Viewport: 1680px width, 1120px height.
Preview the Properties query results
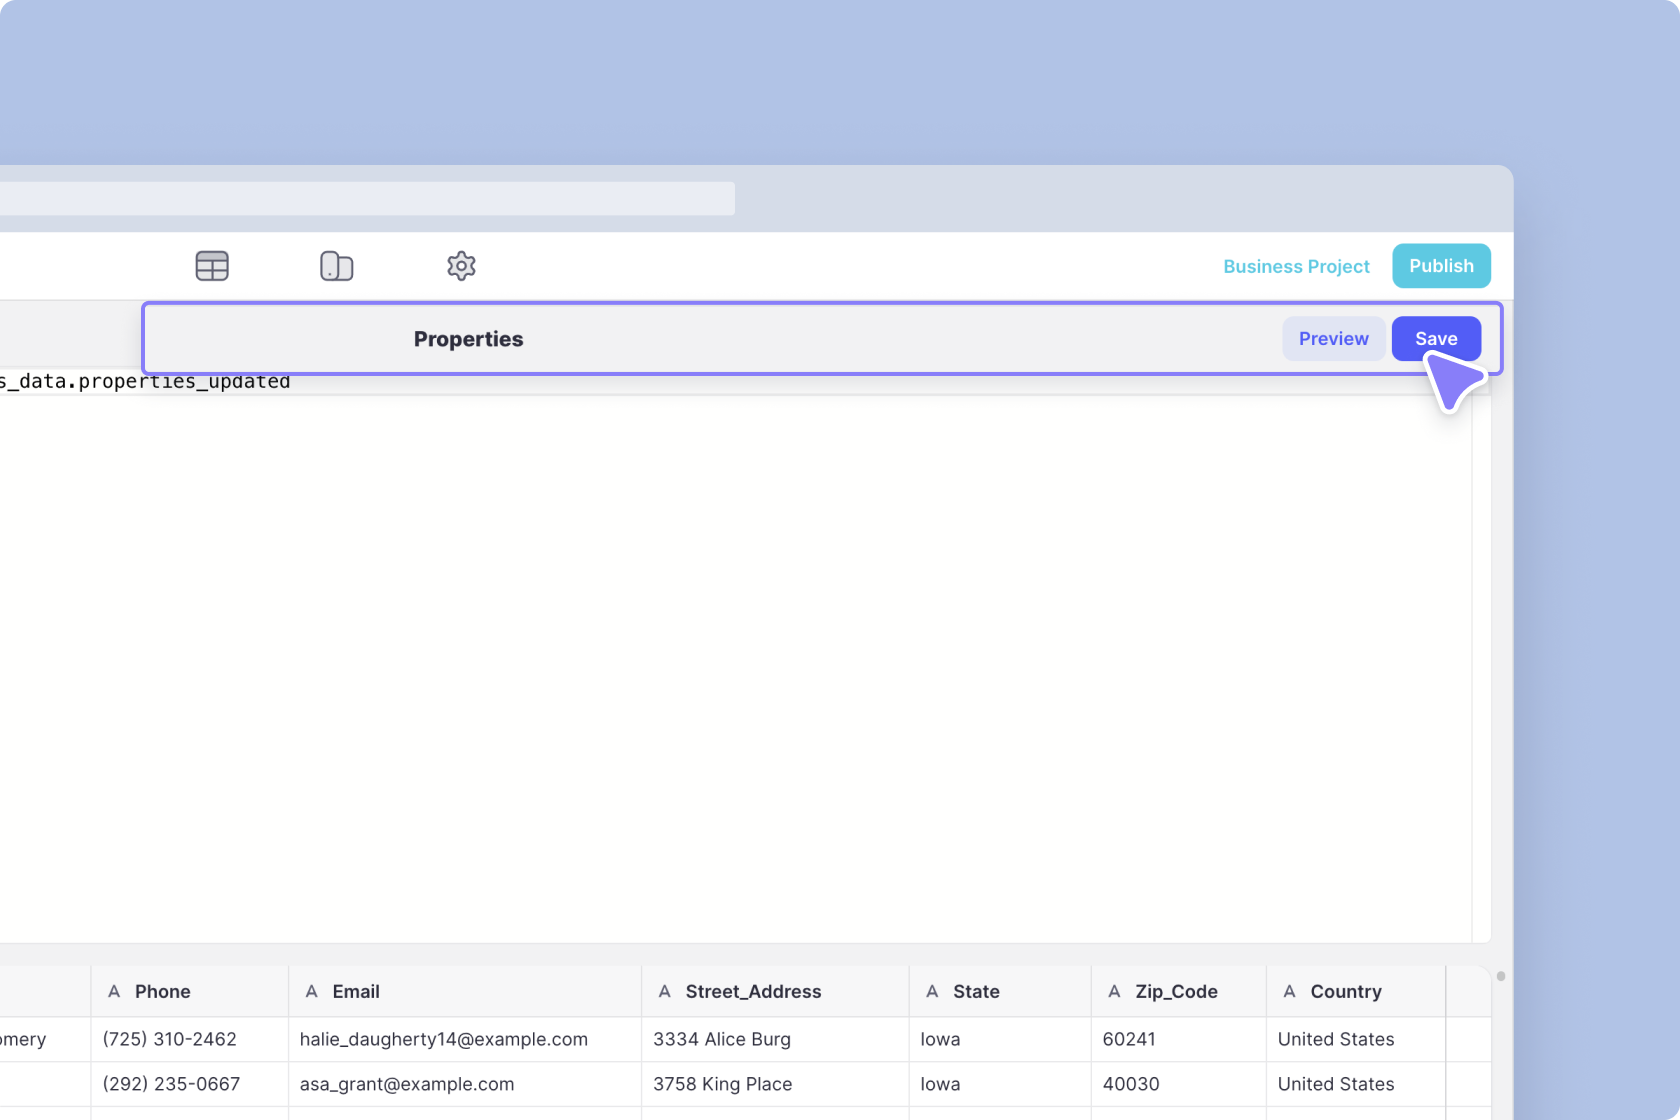coord(1333,339)
